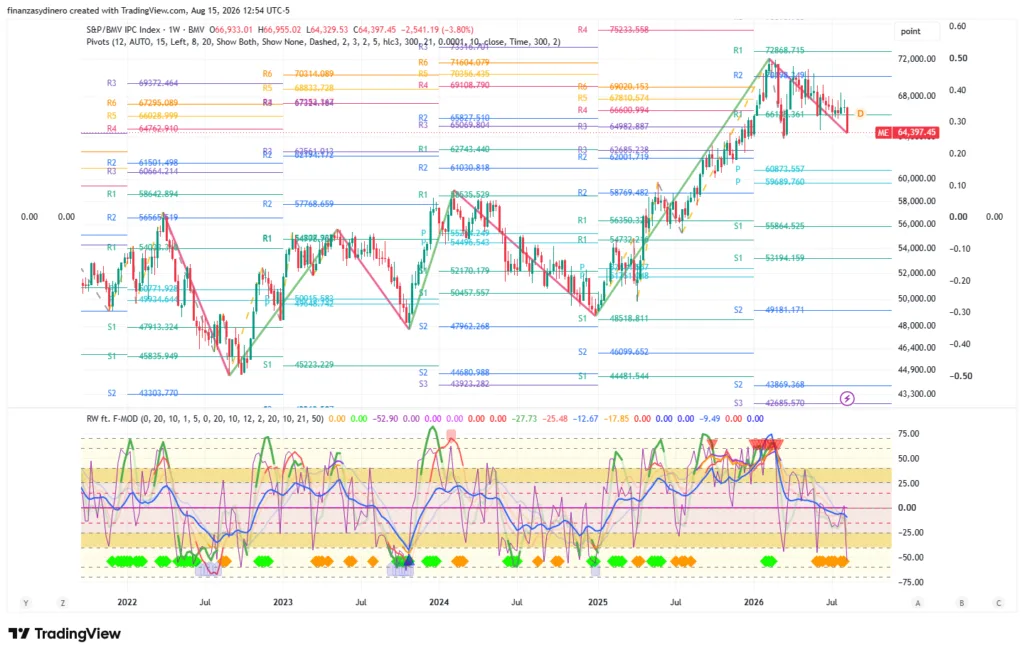Click the 75.00 oscillator axis label
The image size is (1024, 655).
[909, 434]
